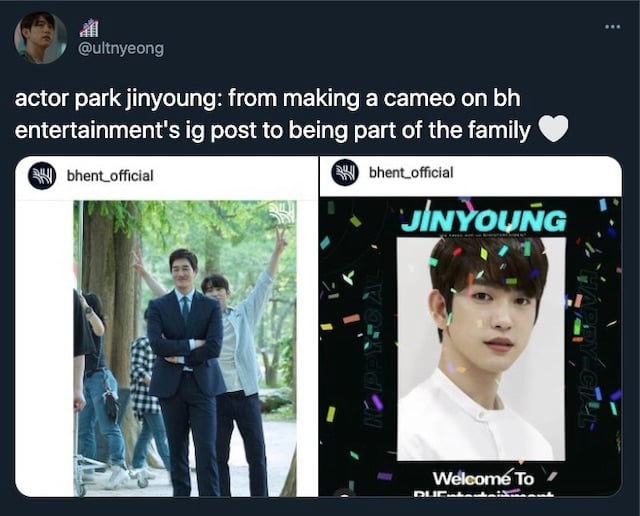640x516 pixels.
Task: Click the Welcome To caption text
Action: pos(483,478)
